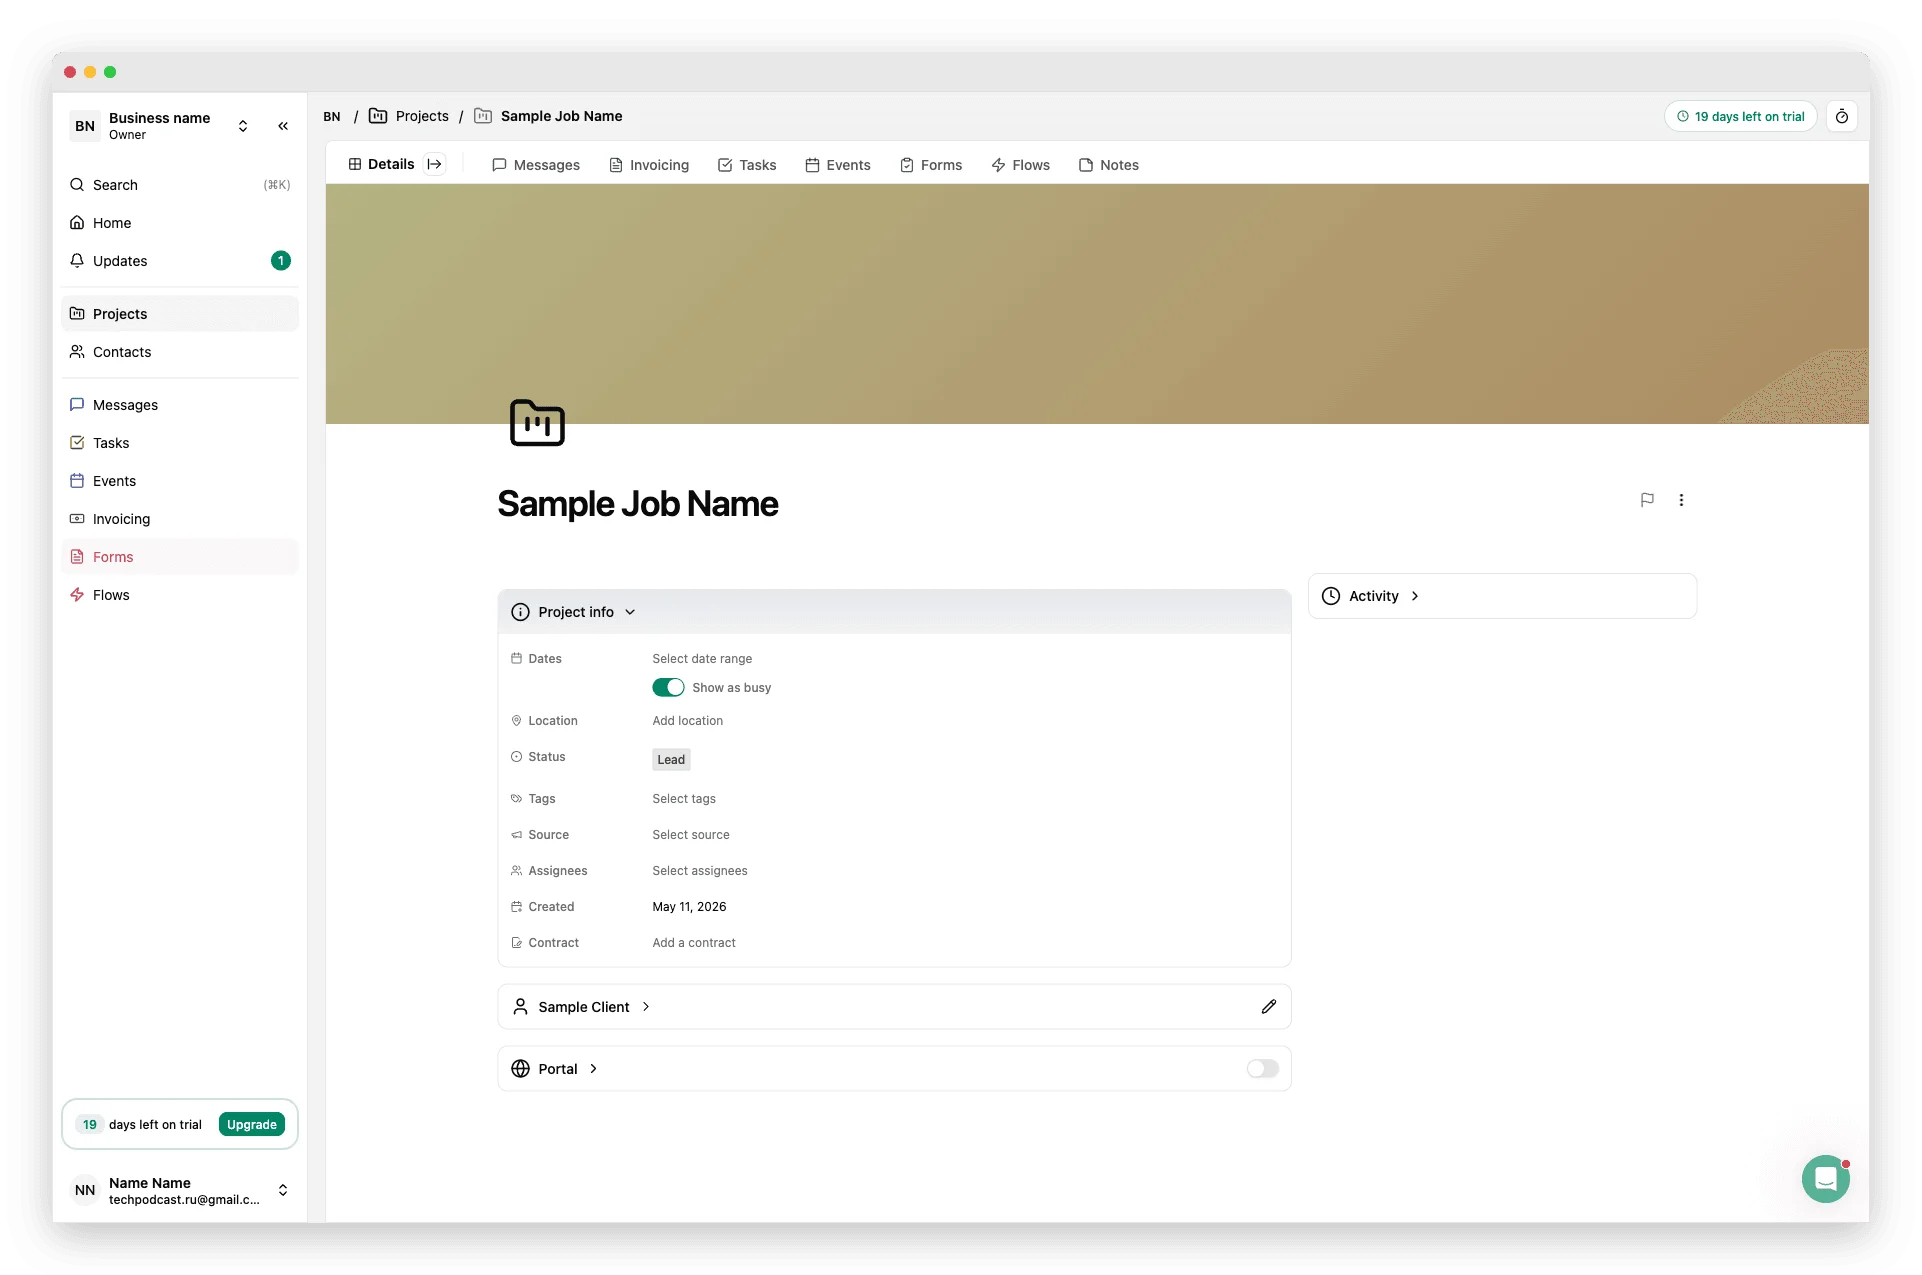Screen dimensions: 1922x1275
Task: Click the NN user avatar
Action: click(x=85, y=1190)
